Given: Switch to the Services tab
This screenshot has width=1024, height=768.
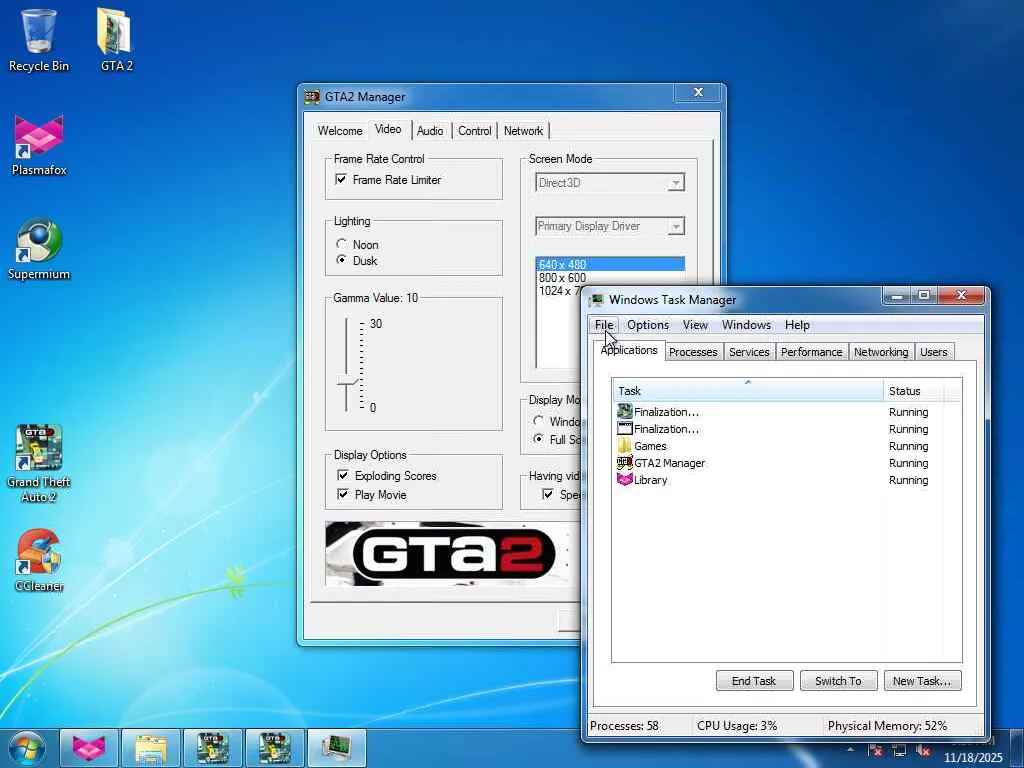Looking at the screenshot, I should coord(749,352).
